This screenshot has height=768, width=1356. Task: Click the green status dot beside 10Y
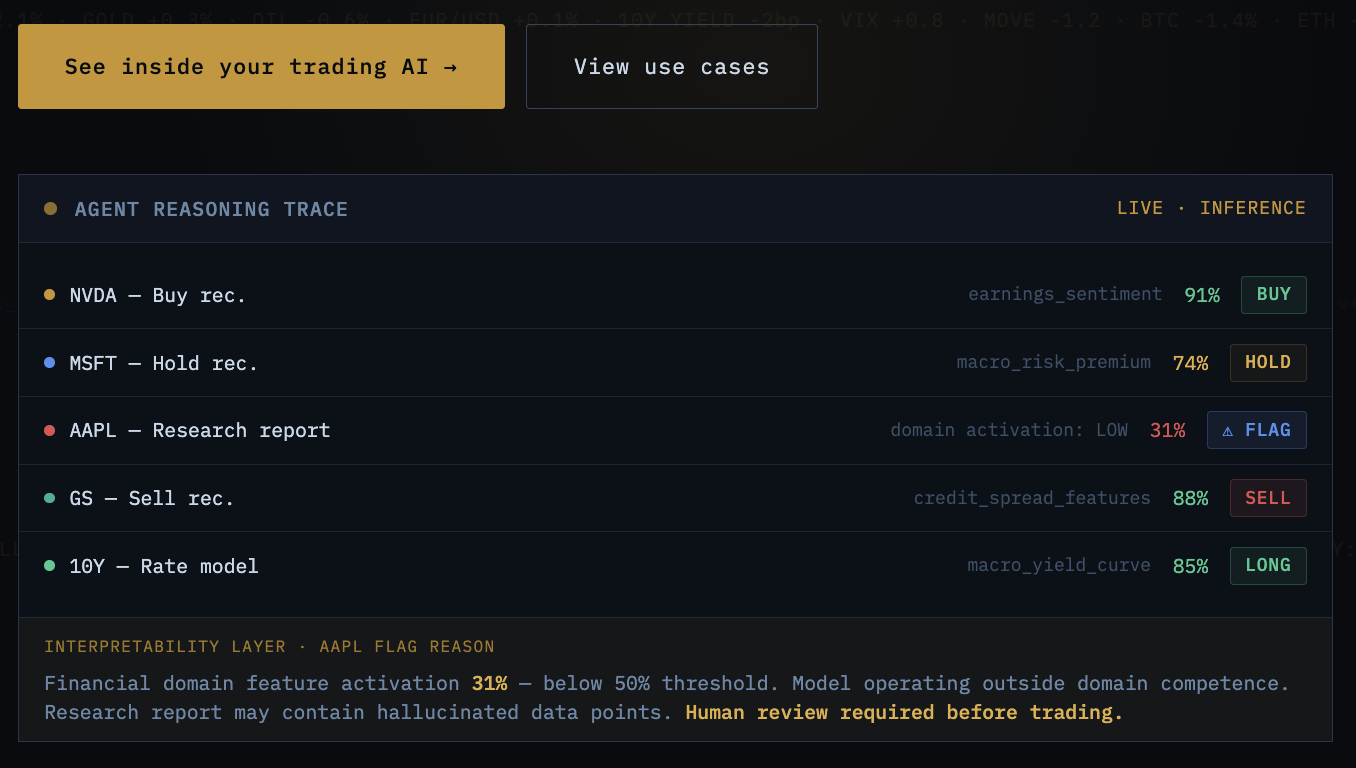[x=50, y=565]
